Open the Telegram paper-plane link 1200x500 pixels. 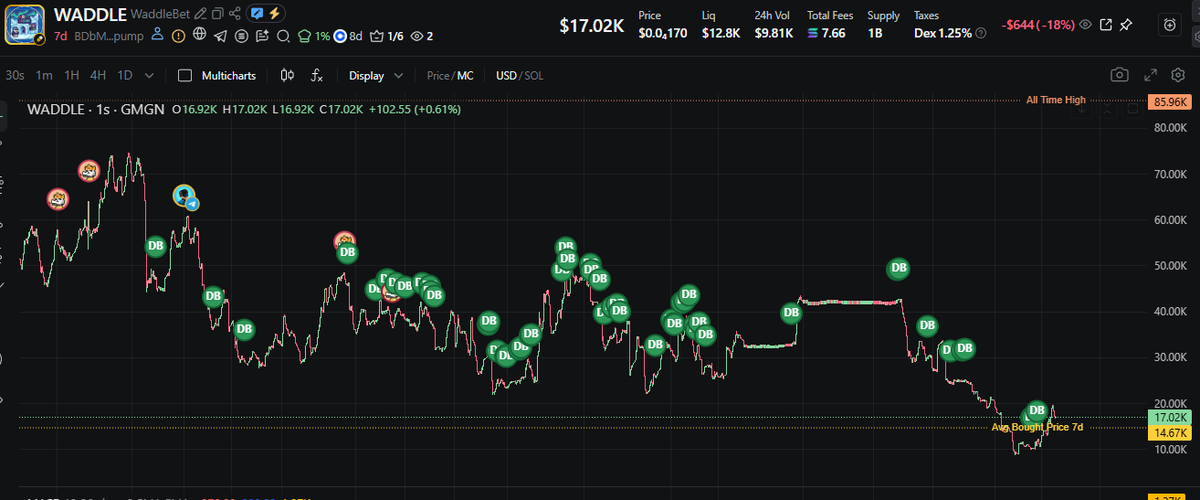pyautogui.click(x=220, y=36)
